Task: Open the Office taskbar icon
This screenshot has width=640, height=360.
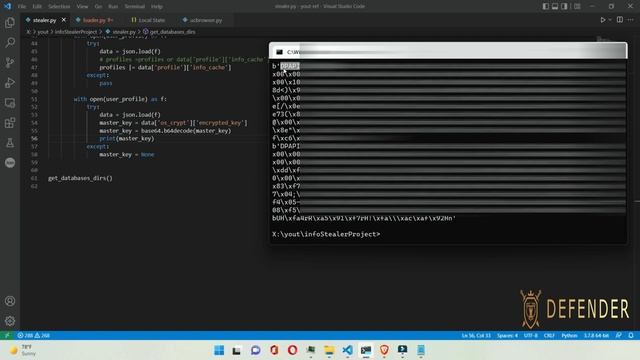Action: tap(274, 350)
